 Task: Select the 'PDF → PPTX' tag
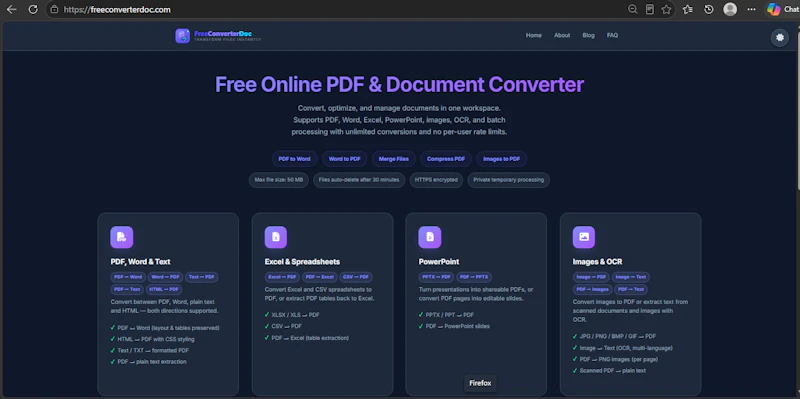pos(474,277)
